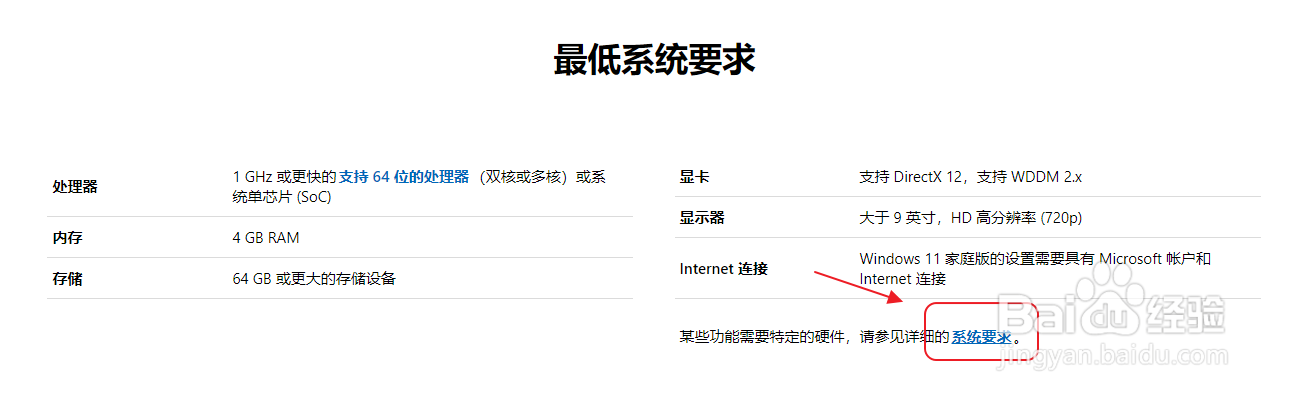1300x400 pixels.
Task: Select the 显卡 row label
Action: point(694,177)
